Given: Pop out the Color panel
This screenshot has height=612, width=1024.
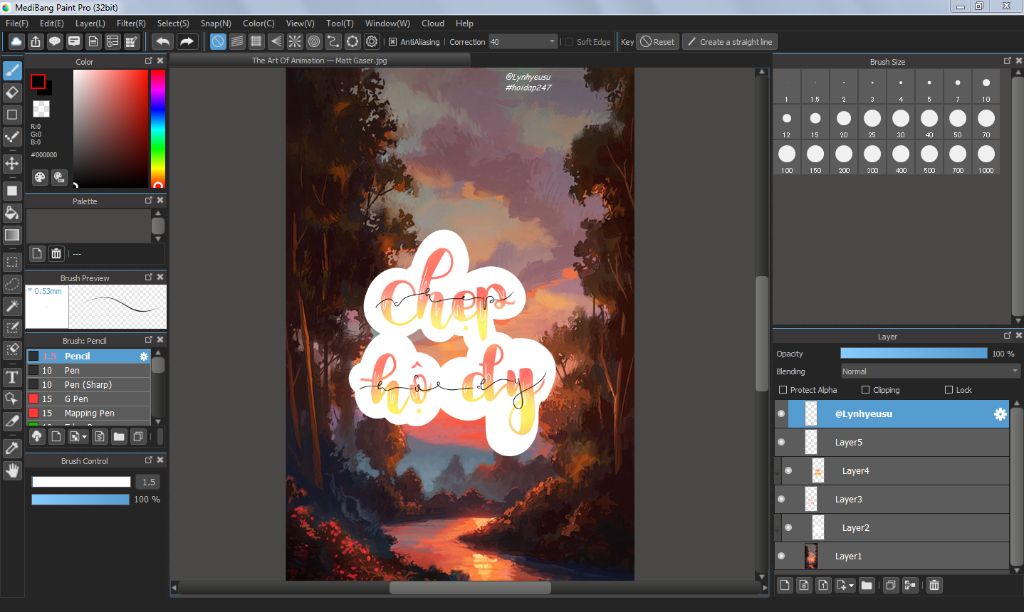Looking at the screenshot, I should pyautogui.click(x=148, y=61).
